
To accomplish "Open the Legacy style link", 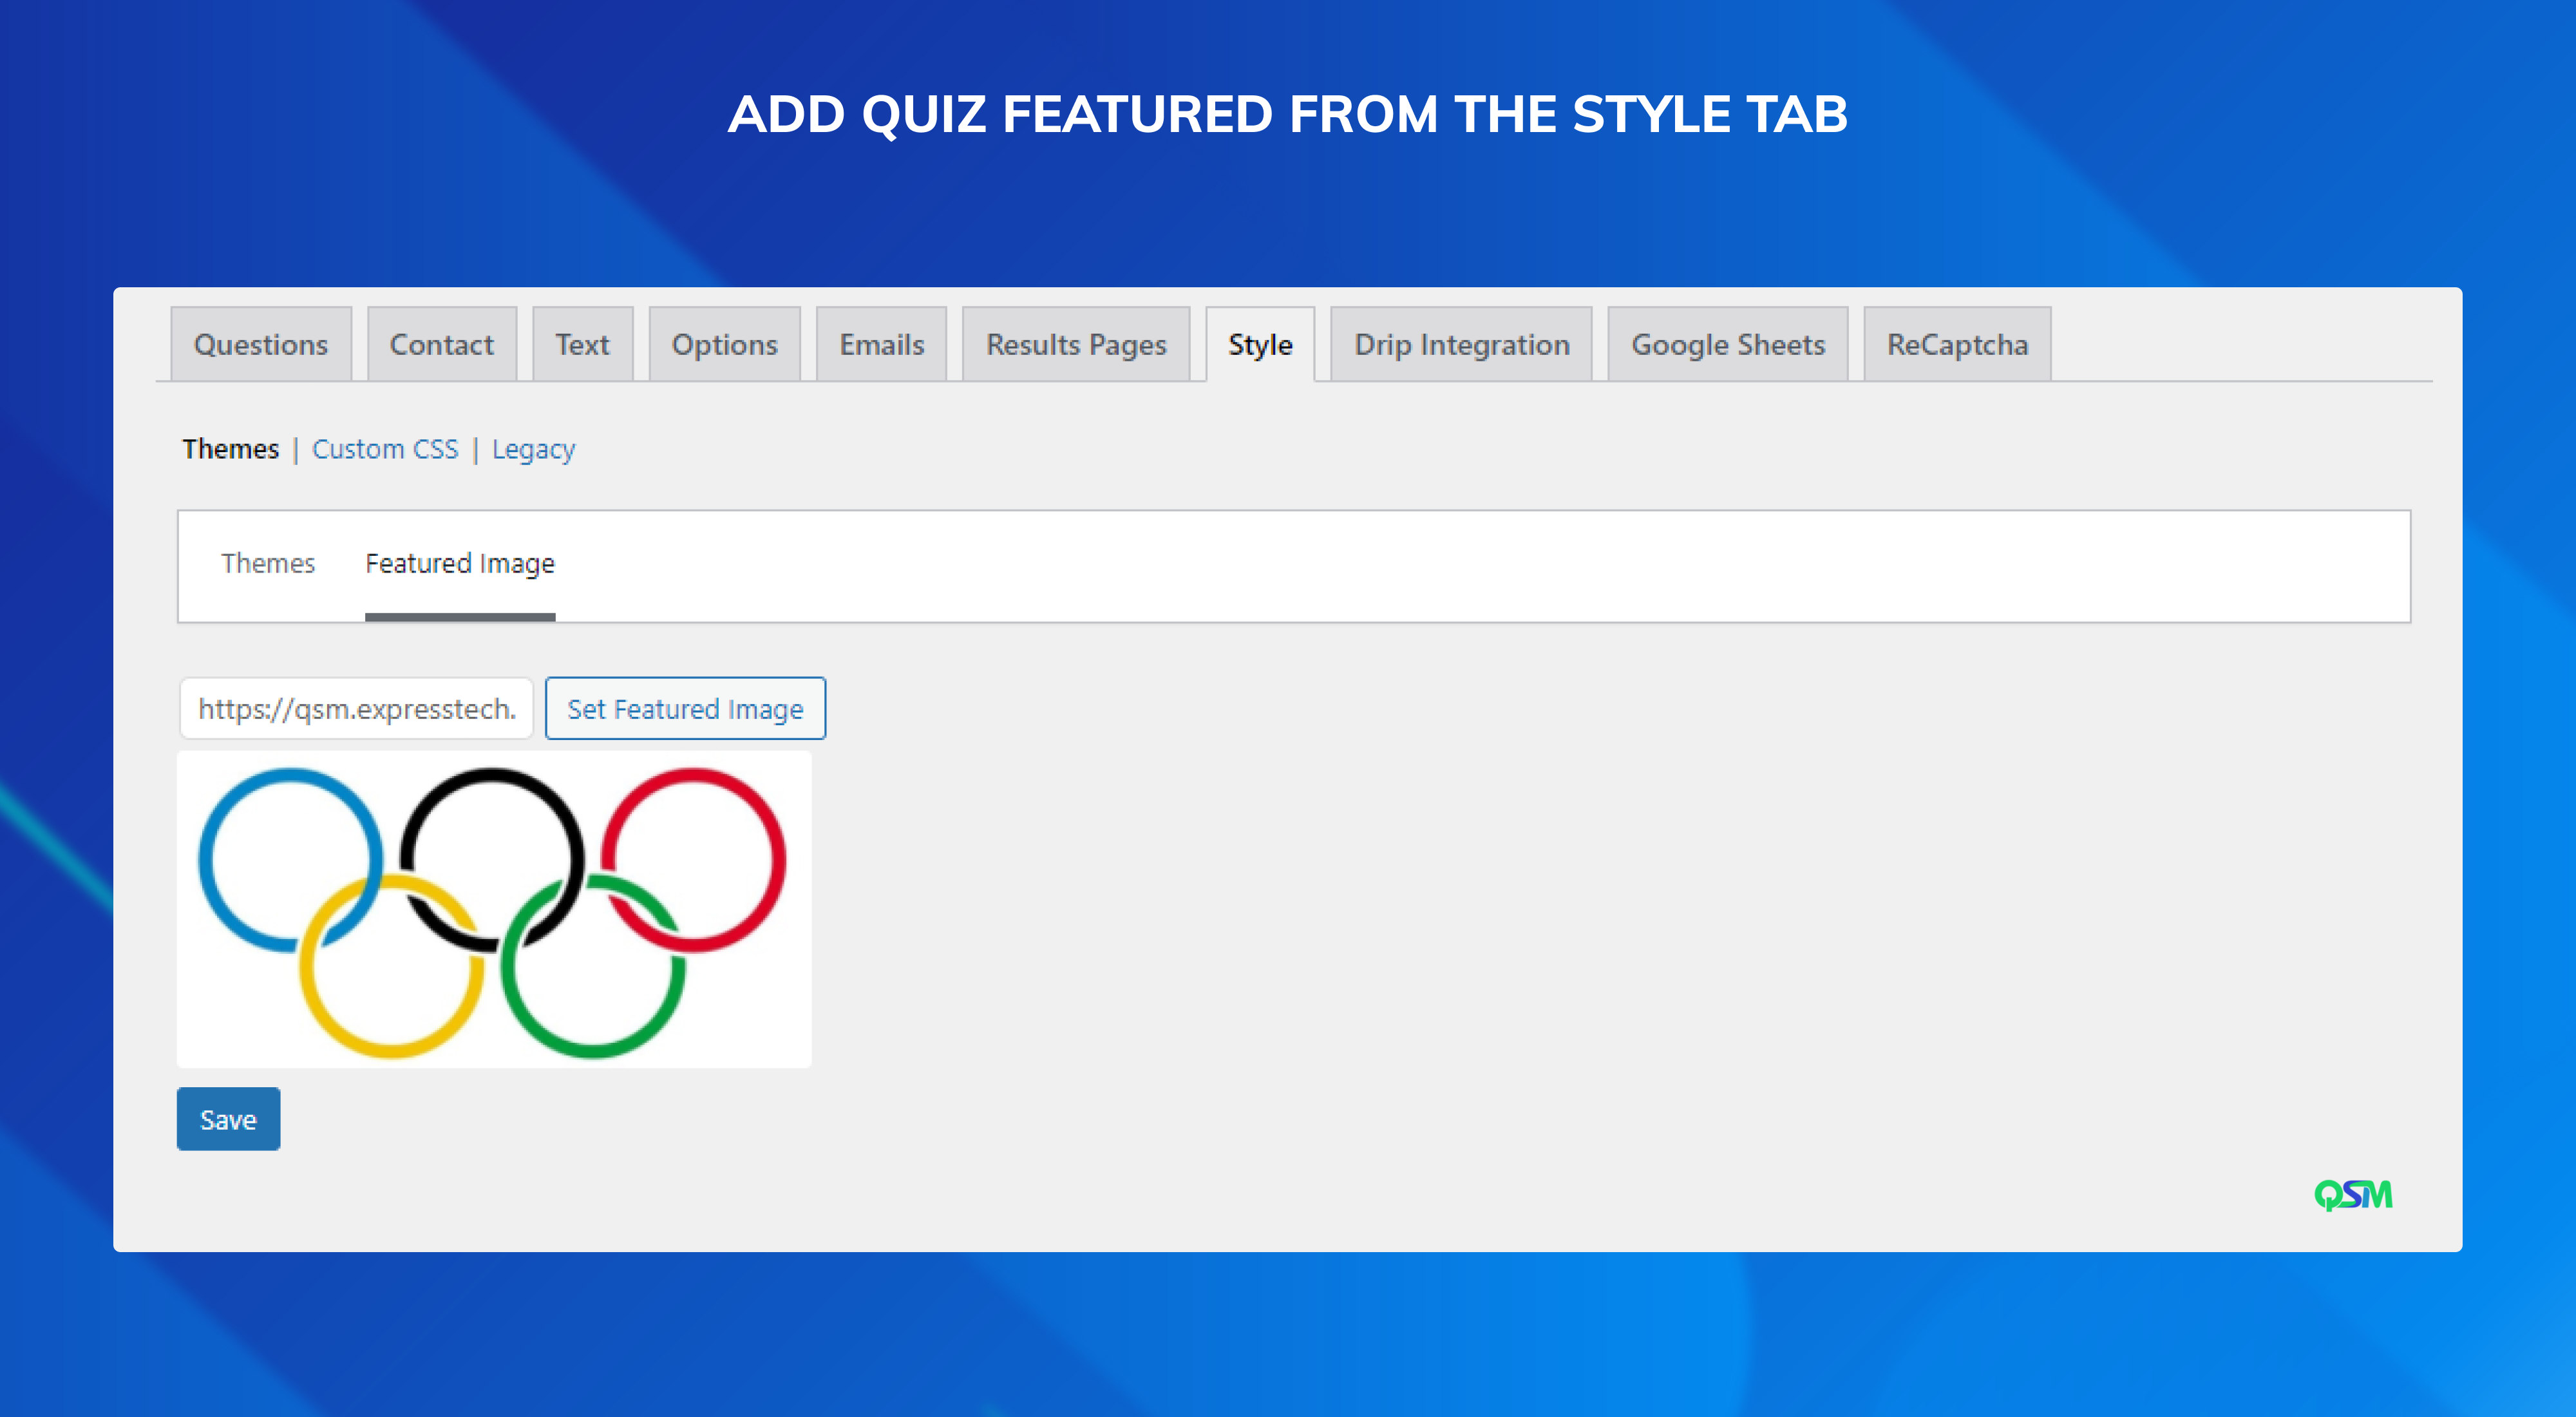I will (x=533, y=450).
